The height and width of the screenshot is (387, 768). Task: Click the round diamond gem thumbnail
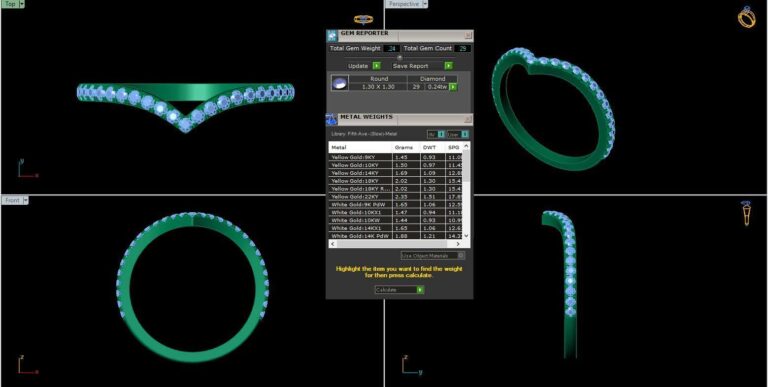pos(340,83)
